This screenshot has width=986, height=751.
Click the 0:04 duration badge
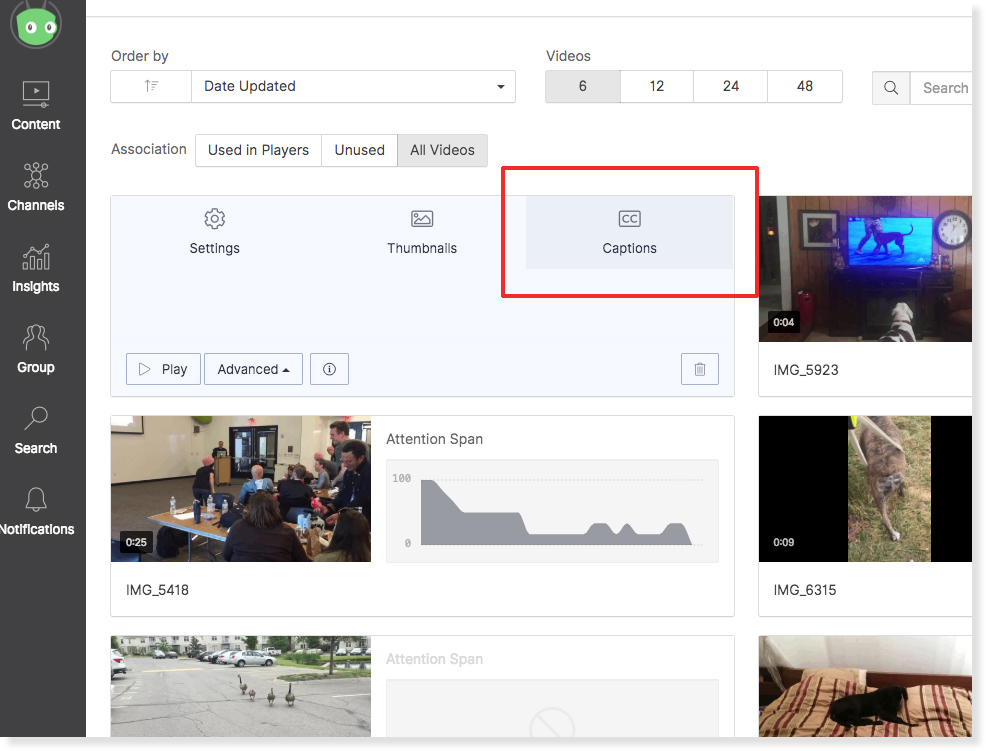pos(784,322)
